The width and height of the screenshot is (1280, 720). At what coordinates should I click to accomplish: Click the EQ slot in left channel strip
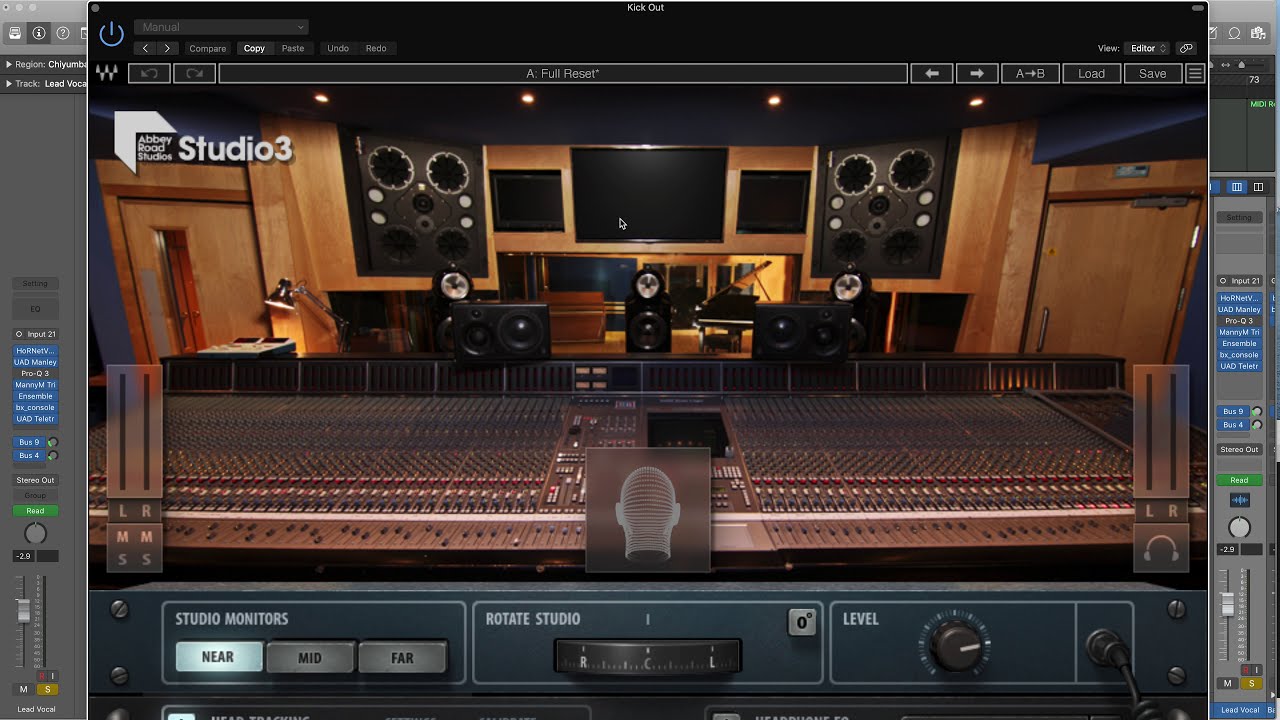35,309
